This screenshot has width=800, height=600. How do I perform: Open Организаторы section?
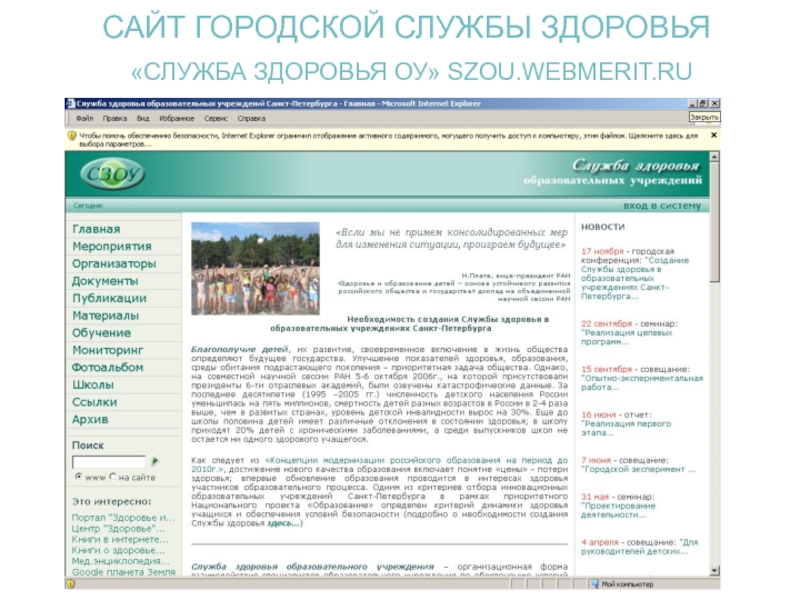coord(114,264)
